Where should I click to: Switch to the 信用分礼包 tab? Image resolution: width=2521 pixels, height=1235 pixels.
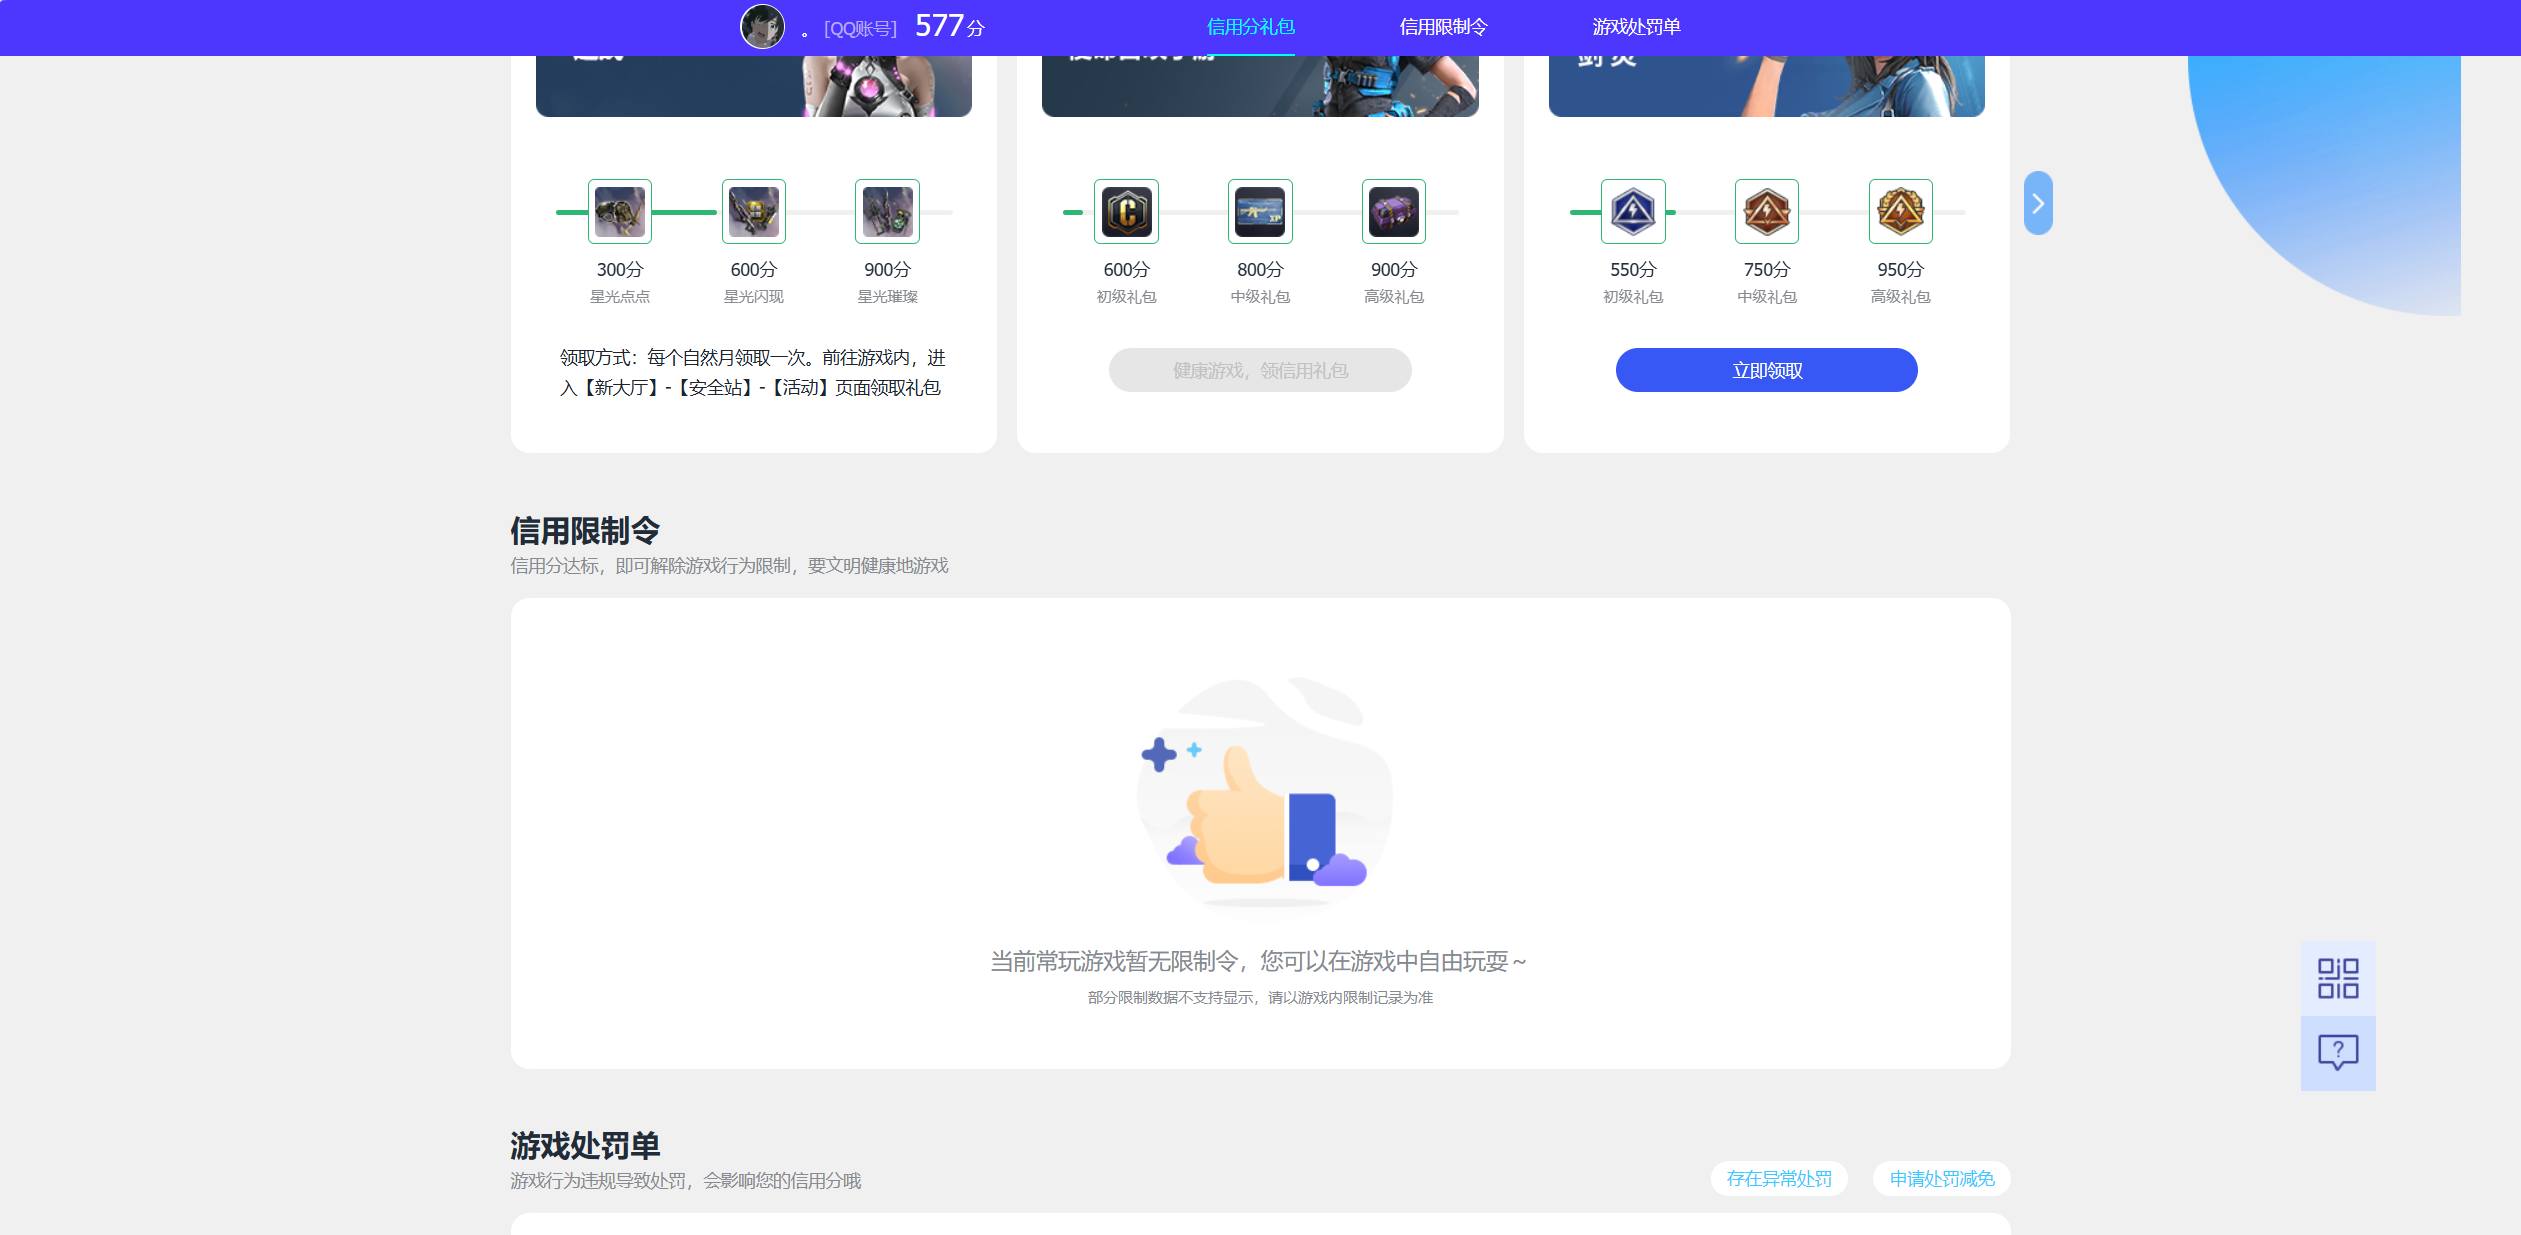(x=1250, y=27)
